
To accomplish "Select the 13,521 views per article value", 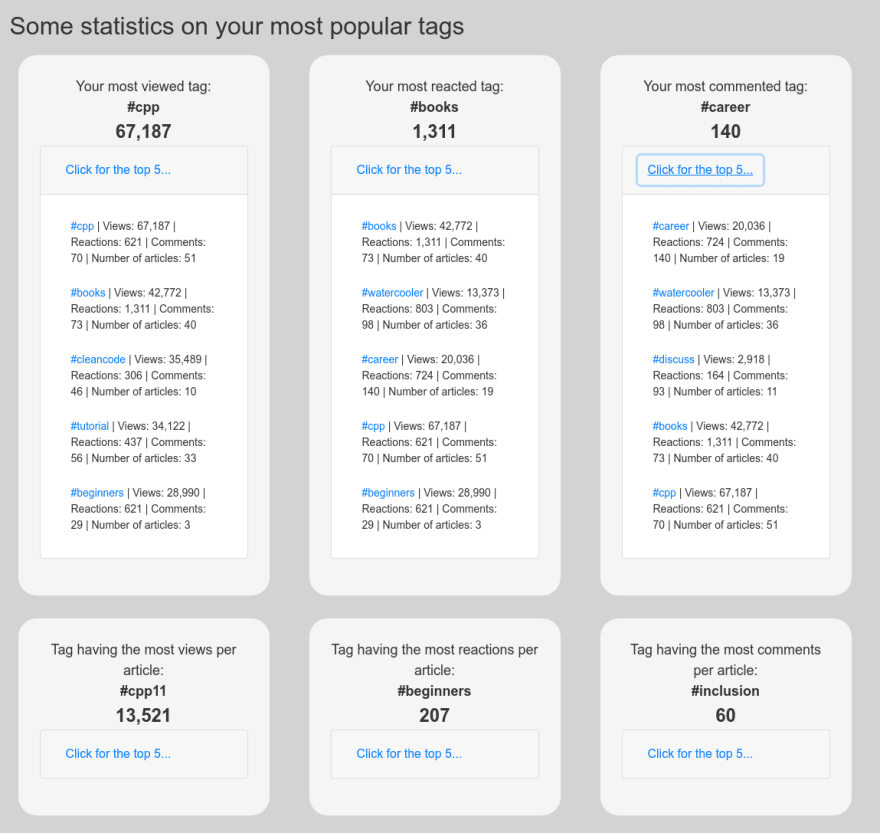I will coord(143,715).
